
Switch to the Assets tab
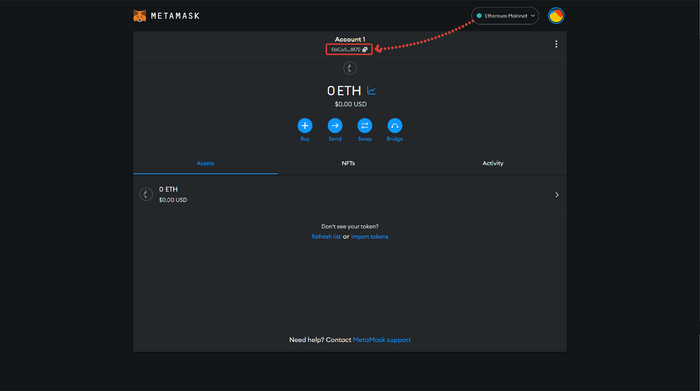pos(205,163)
